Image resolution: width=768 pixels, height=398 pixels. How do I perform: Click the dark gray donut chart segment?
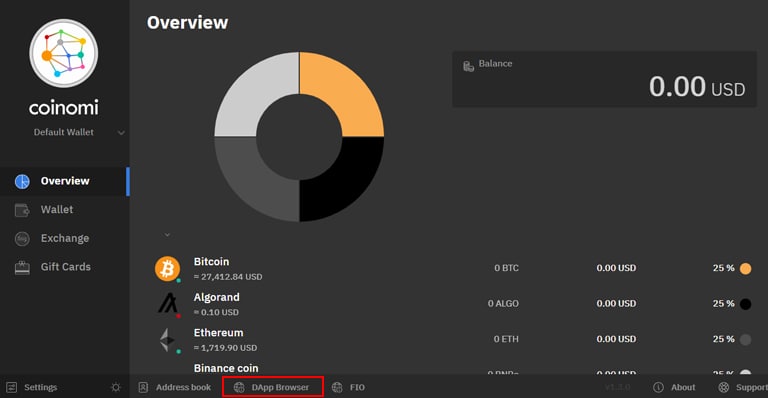(254, 182)
